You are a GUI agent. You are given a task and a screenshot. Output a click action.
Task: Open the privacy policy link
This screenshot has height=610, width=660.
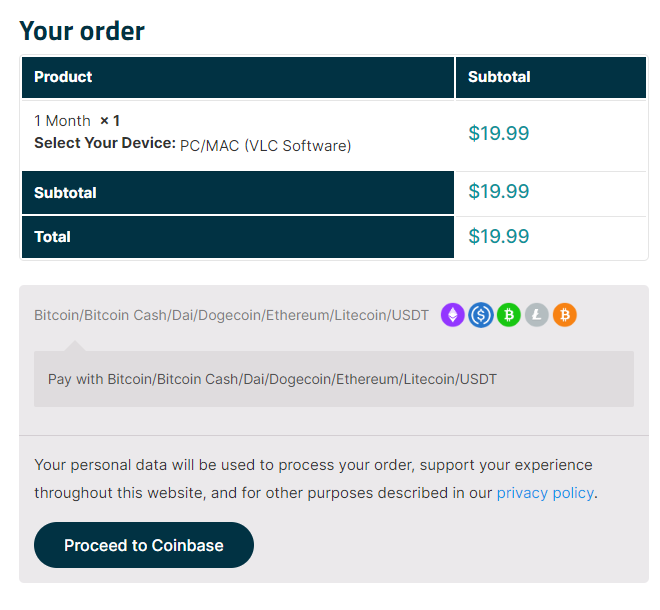click(x=545, y=493)
